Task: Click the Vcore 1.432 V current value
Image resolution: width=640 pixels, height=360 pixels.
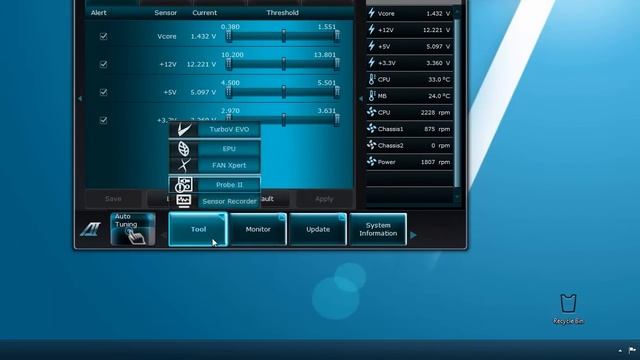Action: tap(203, 36)
